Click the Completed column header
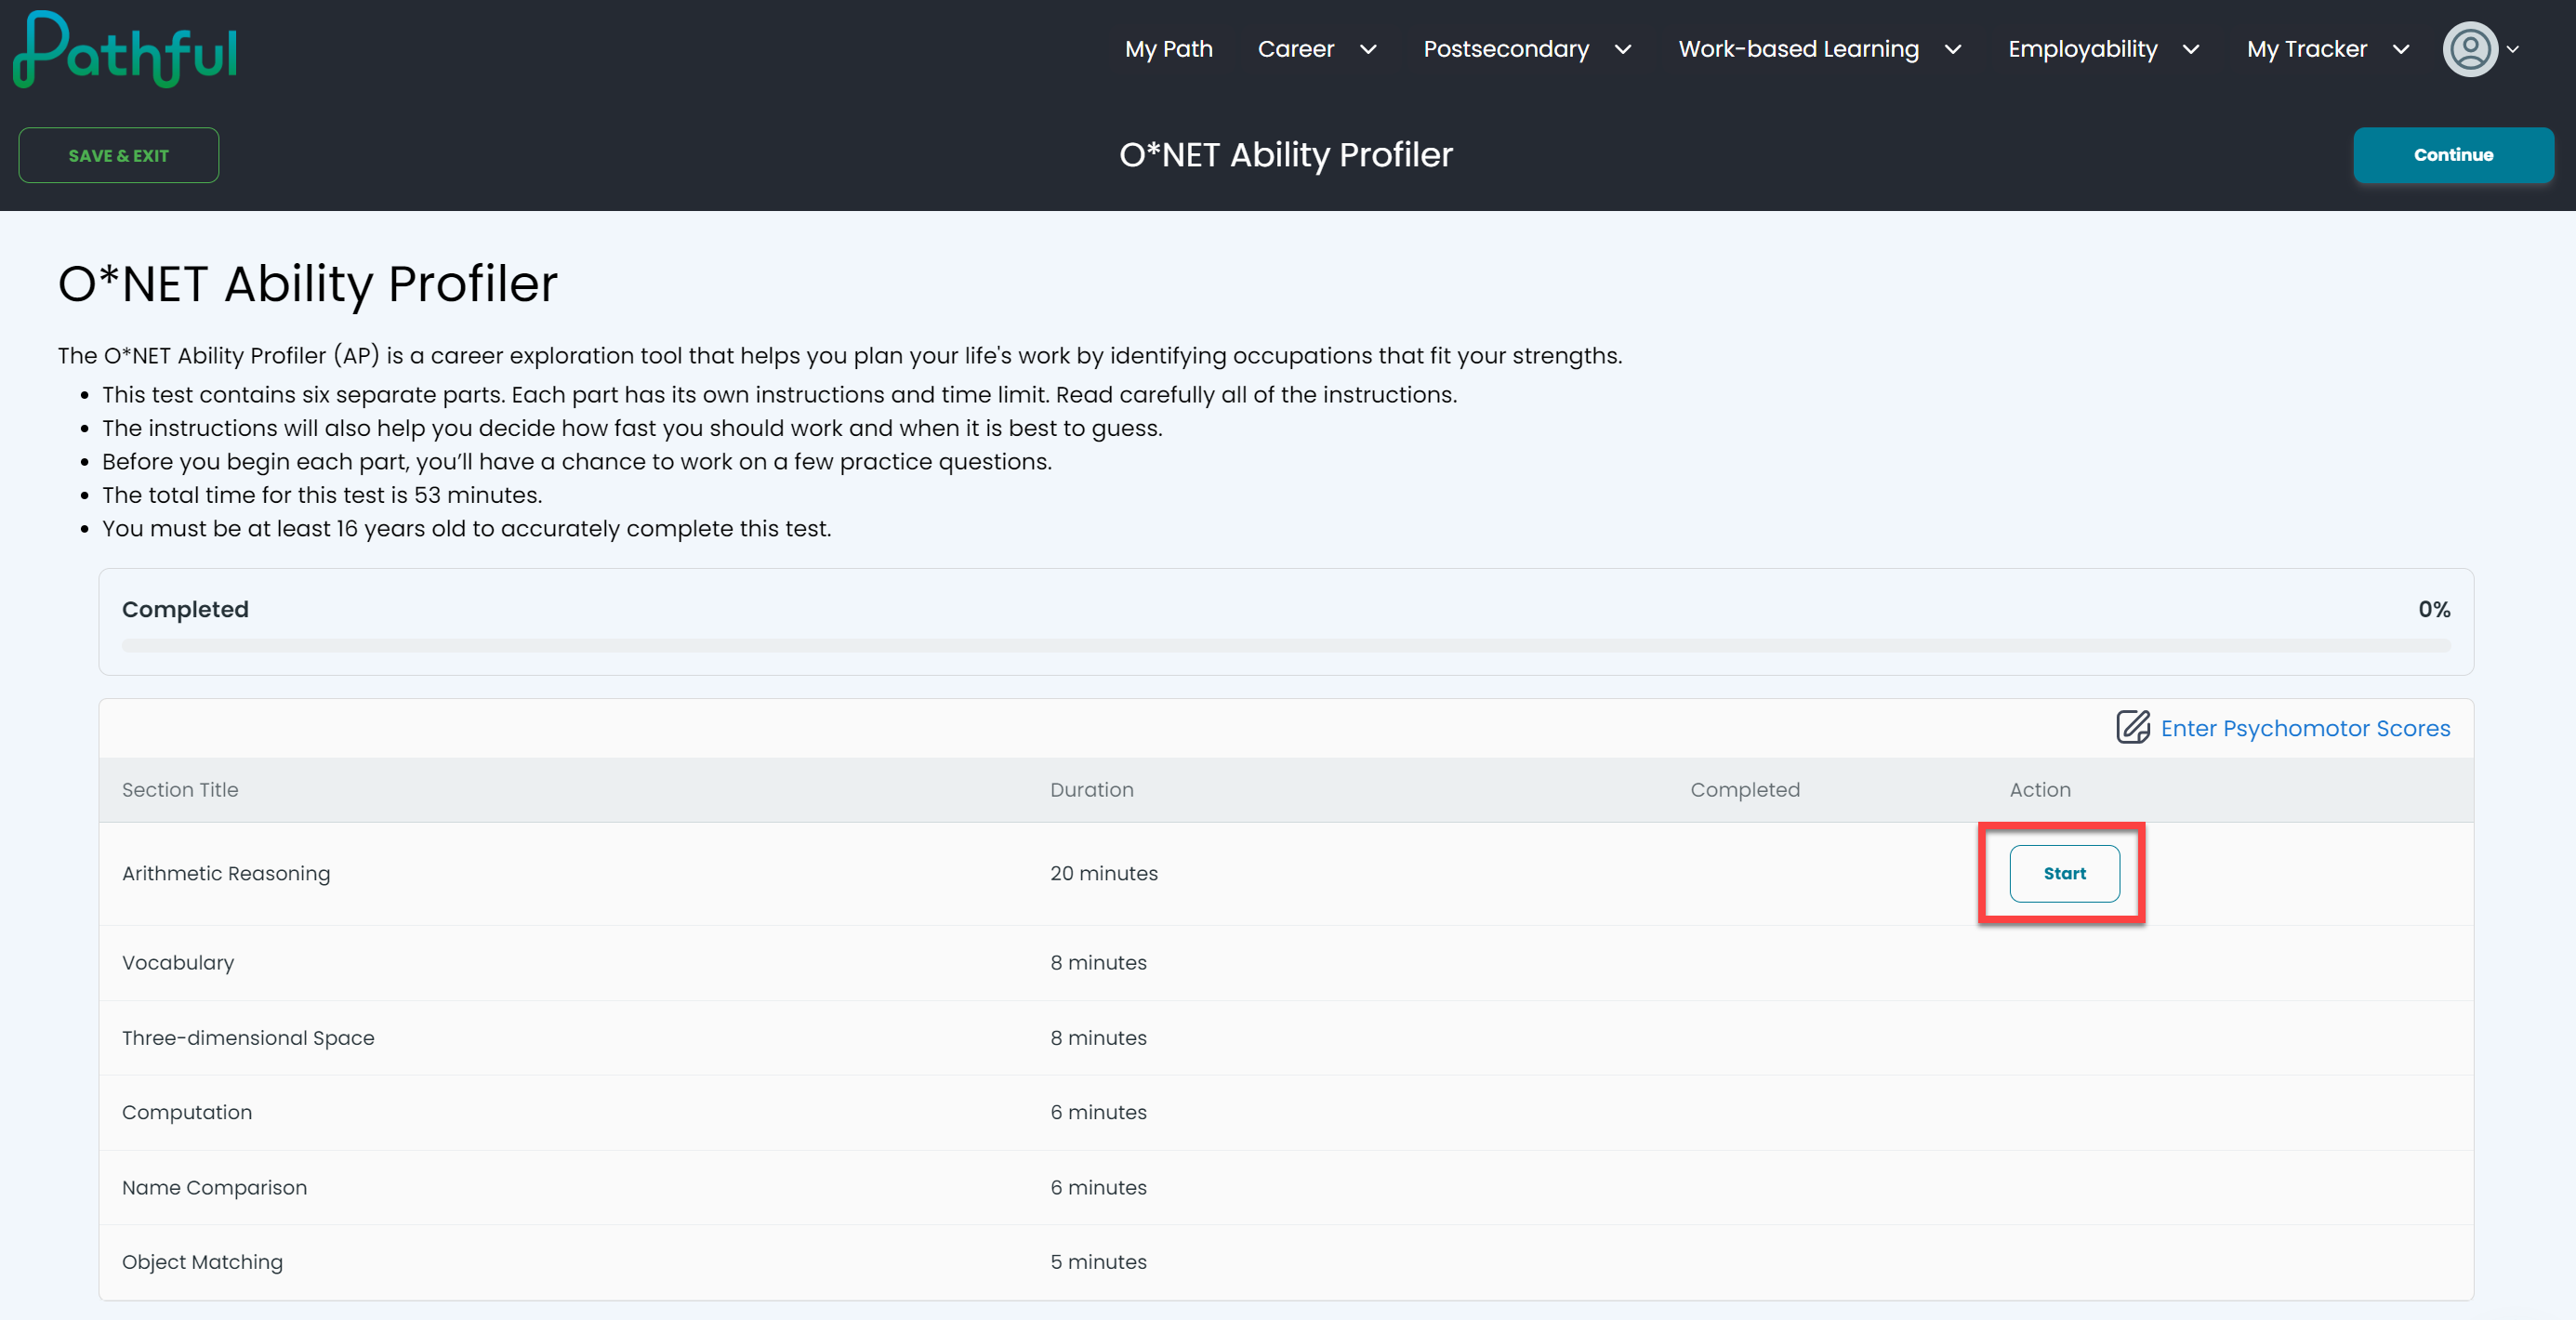Viewport: 2576px width, 1320px height. pos(1745,789)
